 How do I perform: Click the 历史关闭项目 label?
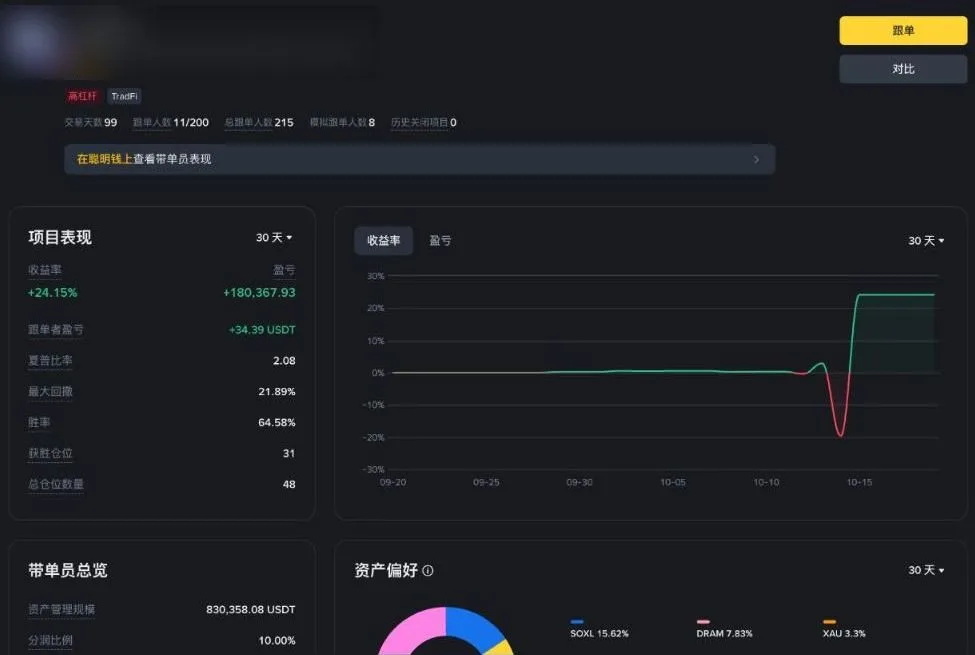click(x=419, y=123)
